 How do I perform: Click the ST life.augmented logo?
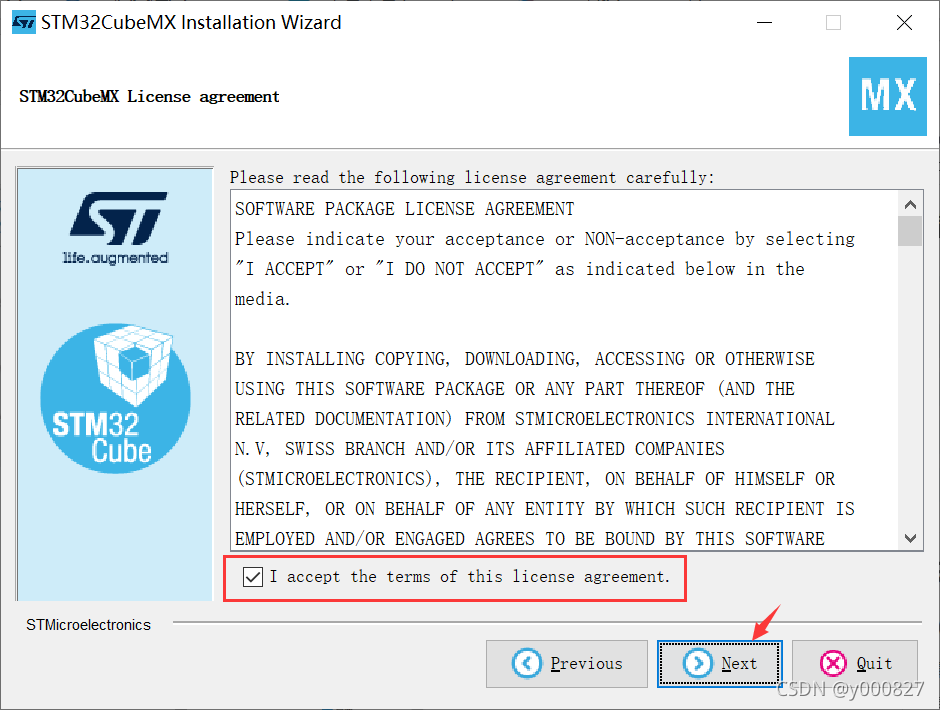[116, 228]
